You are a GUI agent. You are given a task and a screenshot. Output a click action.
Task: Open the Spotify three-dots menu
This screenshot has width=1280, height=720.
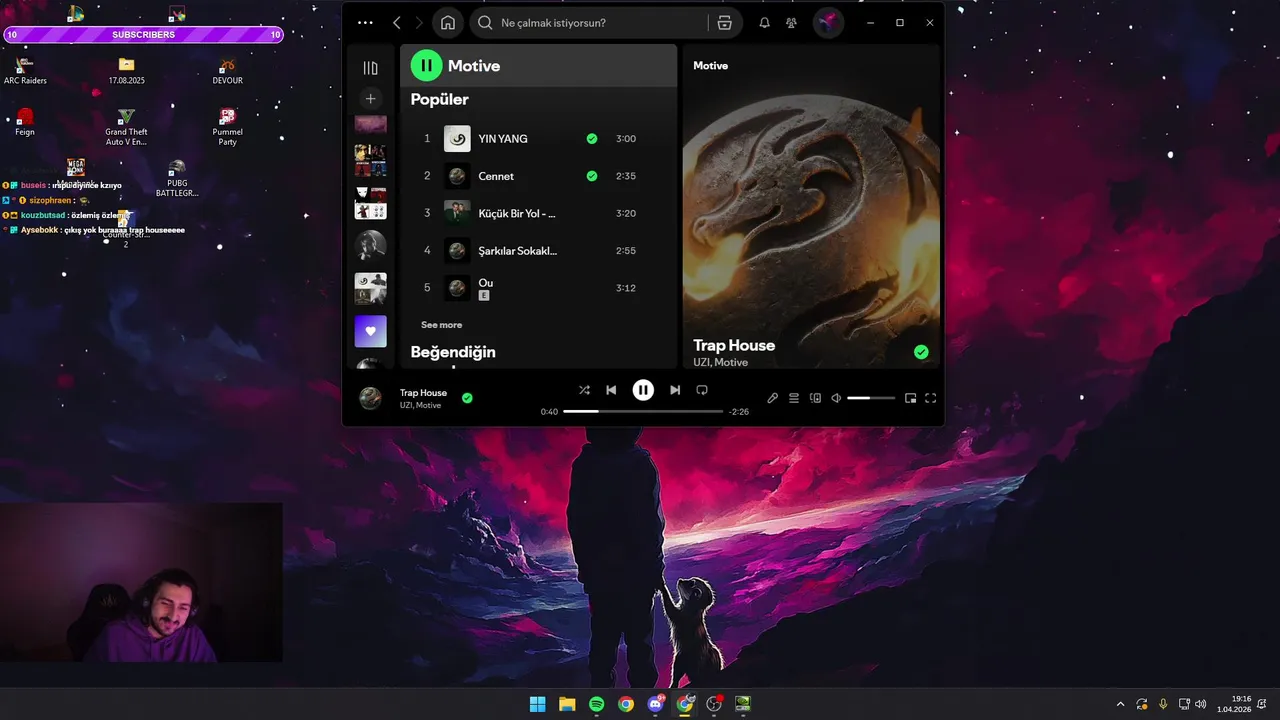(x=365, y=23)
